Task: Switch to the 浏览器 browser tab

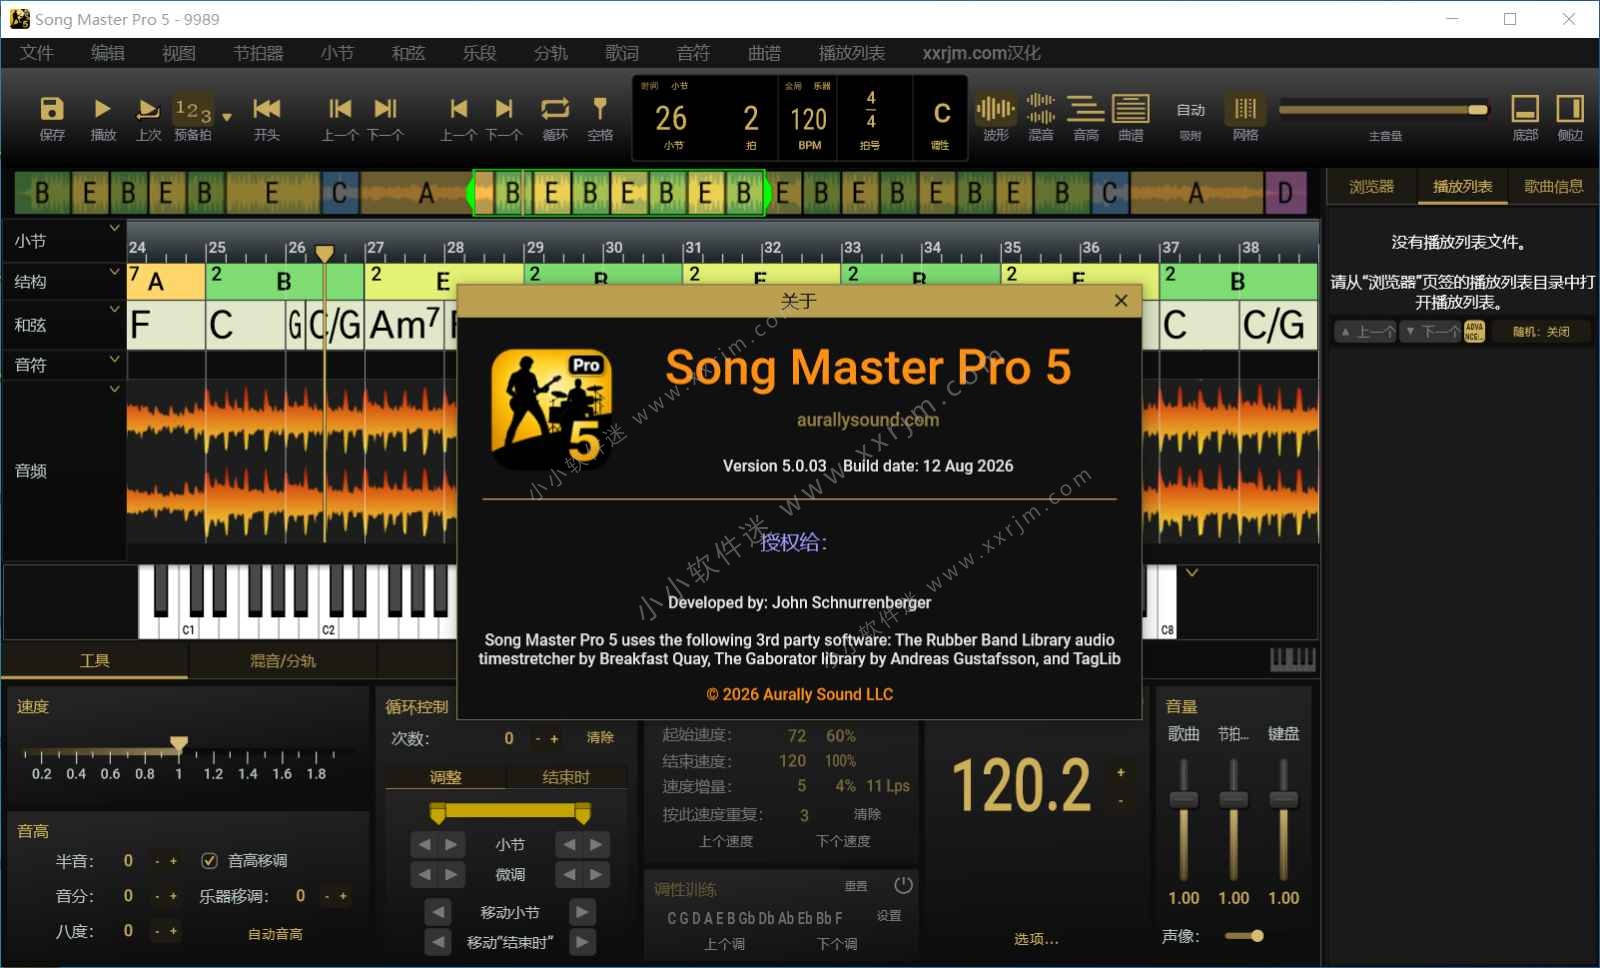Action: tap(1371, 186)
